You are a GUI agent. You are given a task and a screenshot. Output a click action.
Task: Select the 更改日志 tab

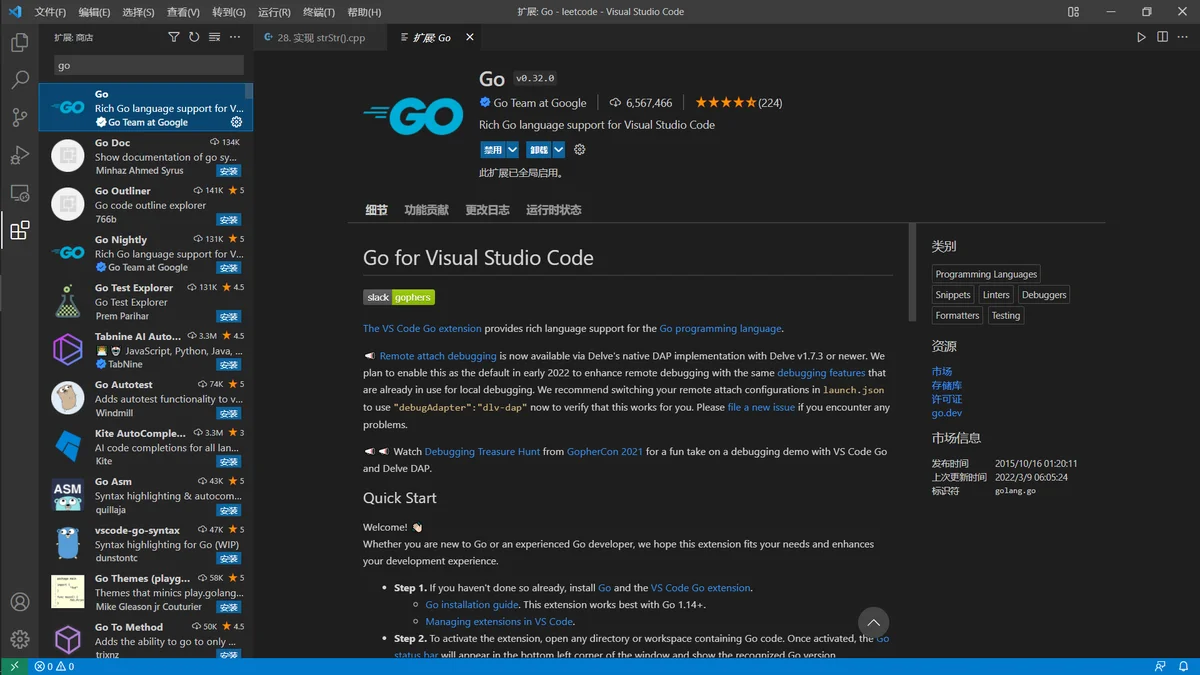coord(487,210)
